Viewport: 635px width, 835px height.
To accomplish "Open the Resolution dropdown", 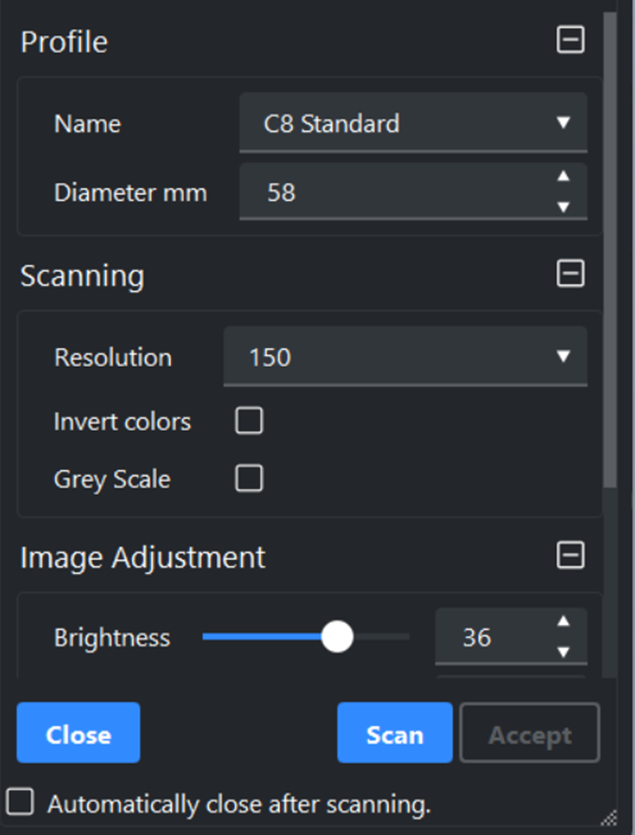I will coord(405,357).
